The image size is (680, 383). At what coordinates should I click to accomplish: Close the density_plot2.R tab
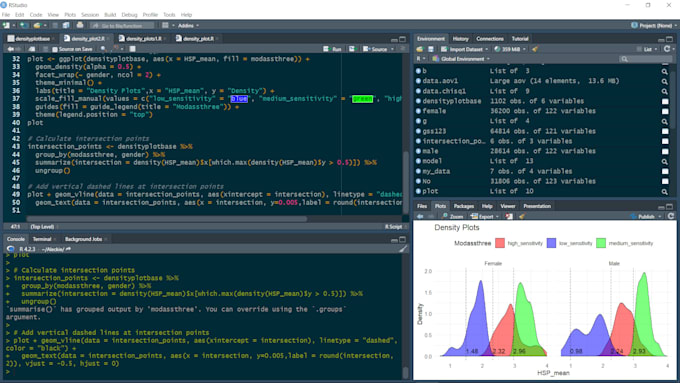[x=108, y=39]
